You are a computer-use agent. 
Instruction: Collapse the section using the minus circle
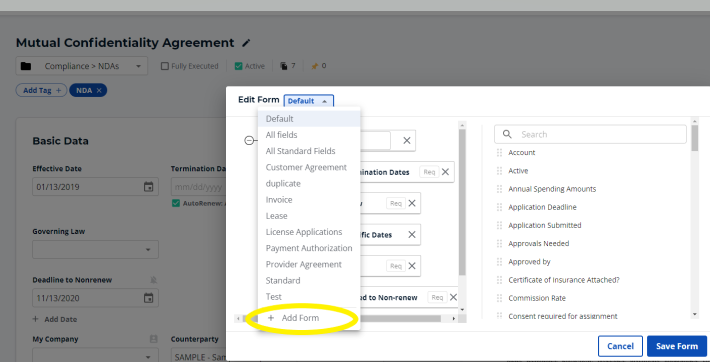[249, 141]
